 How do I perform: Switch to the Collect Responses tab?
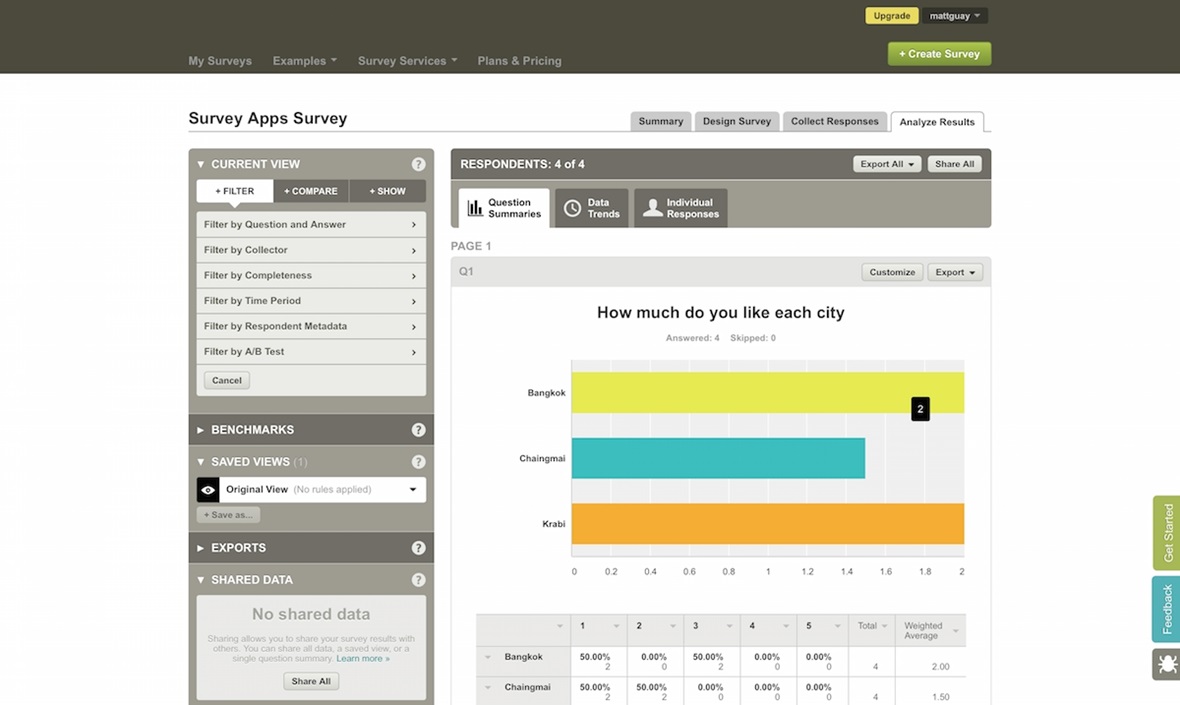(x=835, y=121)
